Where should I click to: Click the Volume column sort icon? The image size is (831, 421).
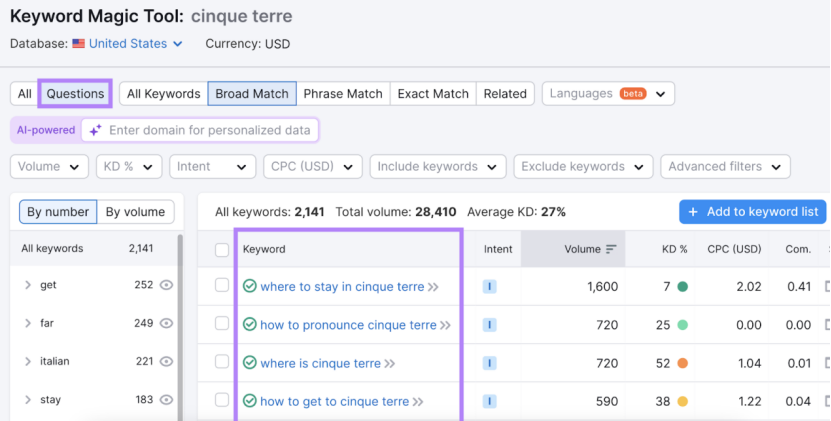(611, 249)
